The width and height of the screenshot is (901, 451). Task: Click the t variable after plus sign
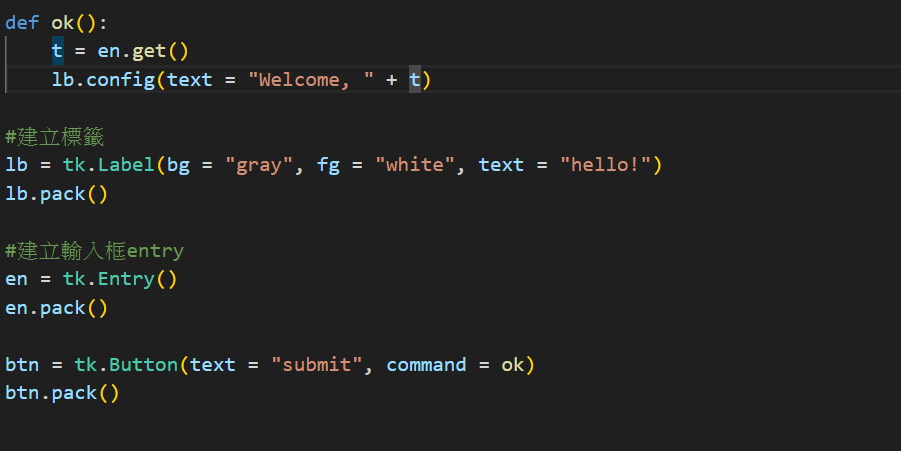tap(414, 80)
